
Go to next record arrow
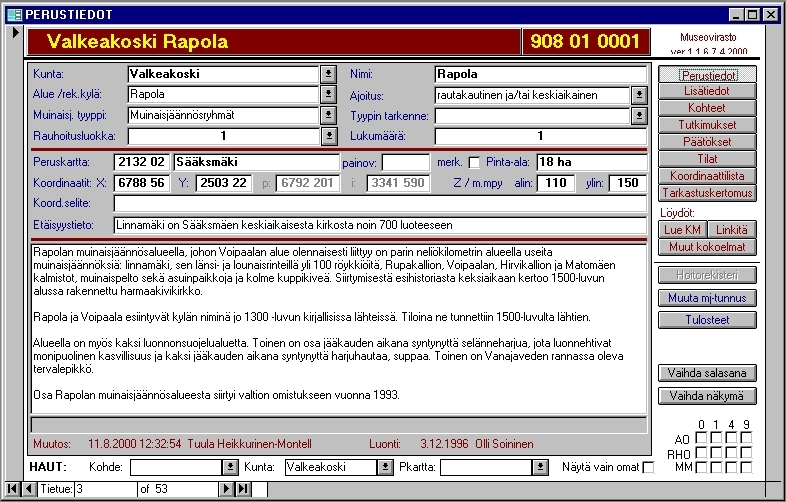click(225, 488)
